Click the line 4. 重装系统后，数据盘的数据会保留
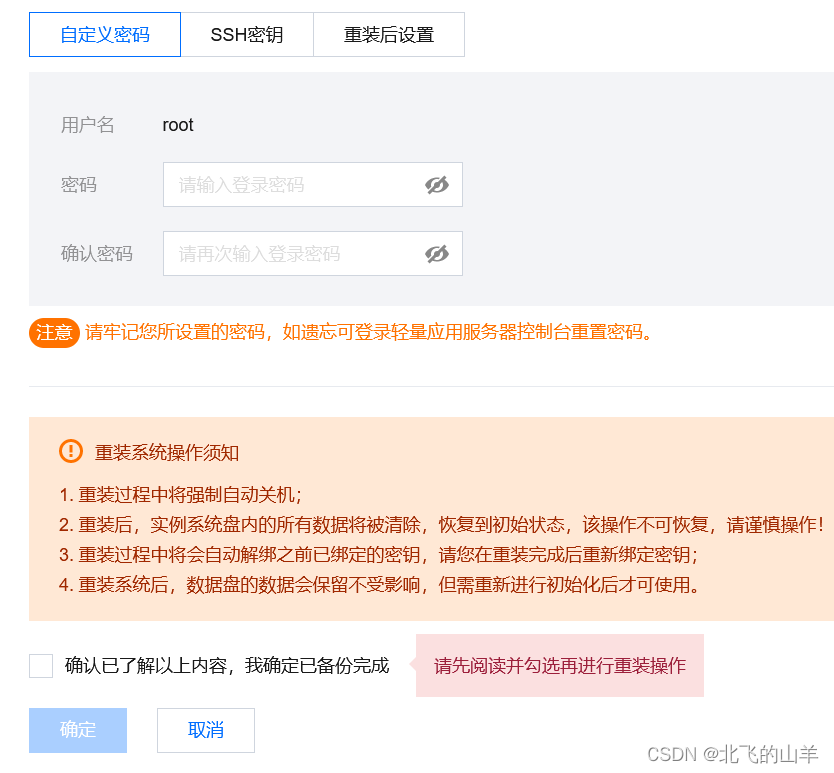The width and height of the screenshot is (834, 773). (379, 585)
